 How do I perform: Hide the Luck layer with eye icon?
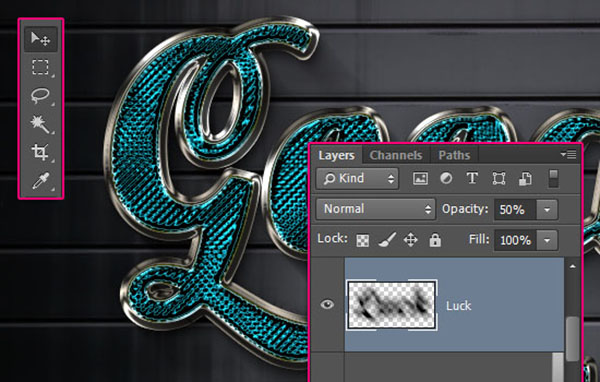coord(327,304)
